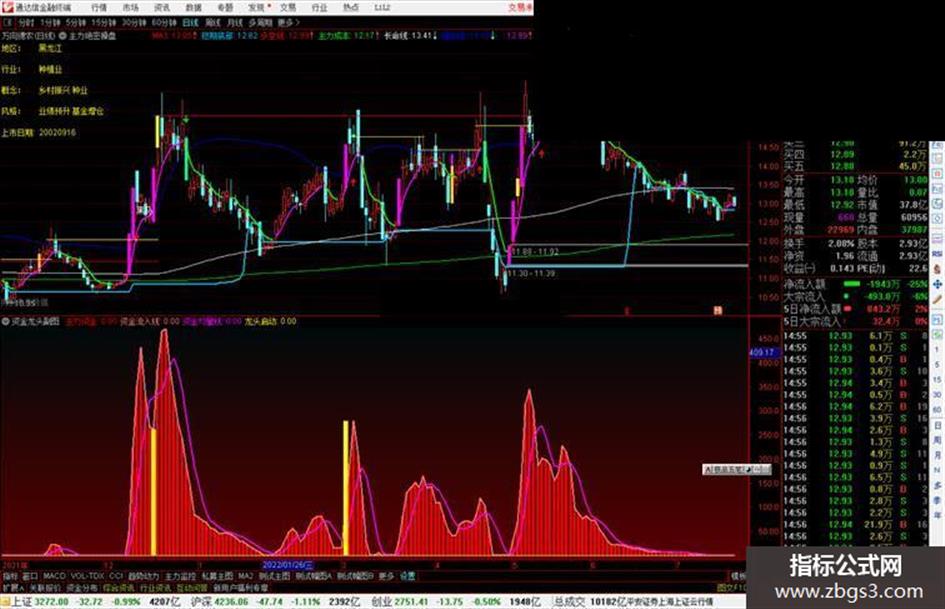
Task: Click the 周 period shortcut in right sidebar
Action: click(x=938, y=441)
